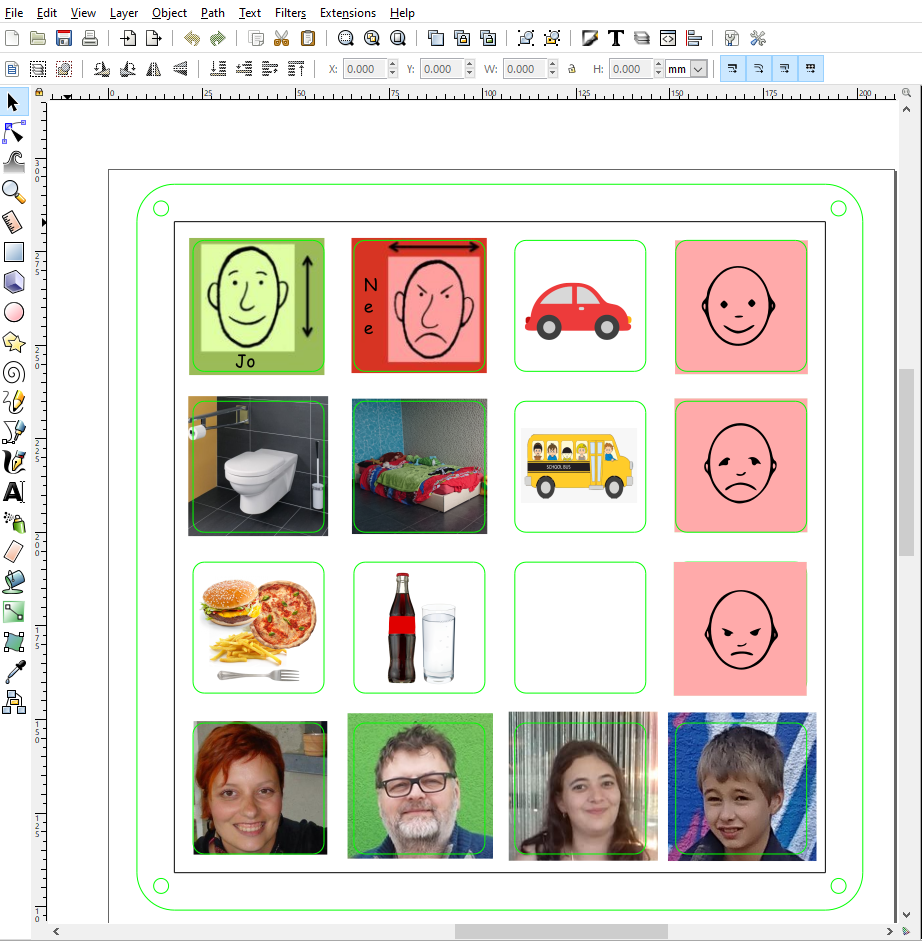Pick the Spiral drawing tool

coord(14,372)
